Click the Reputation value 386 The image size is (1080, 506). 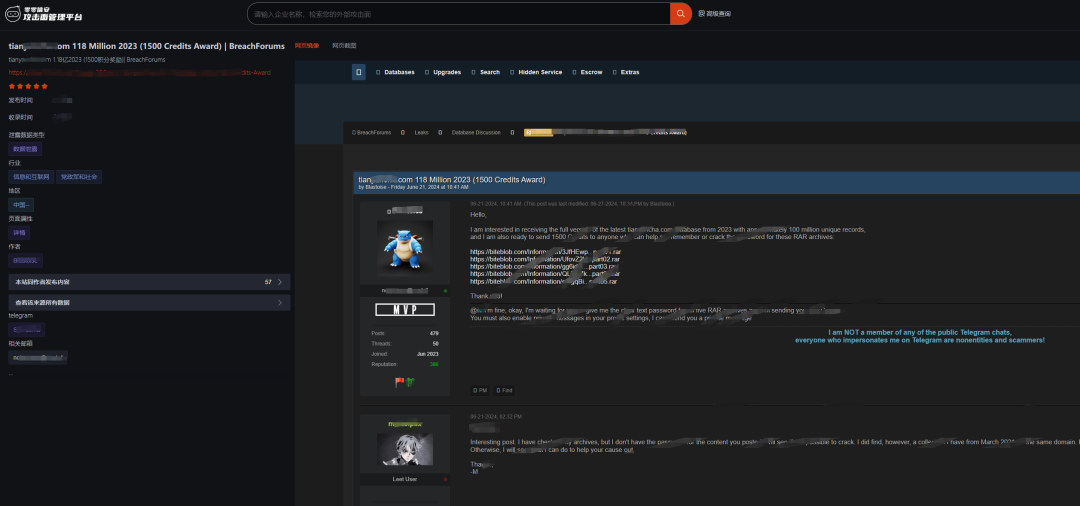pos(434,364)
